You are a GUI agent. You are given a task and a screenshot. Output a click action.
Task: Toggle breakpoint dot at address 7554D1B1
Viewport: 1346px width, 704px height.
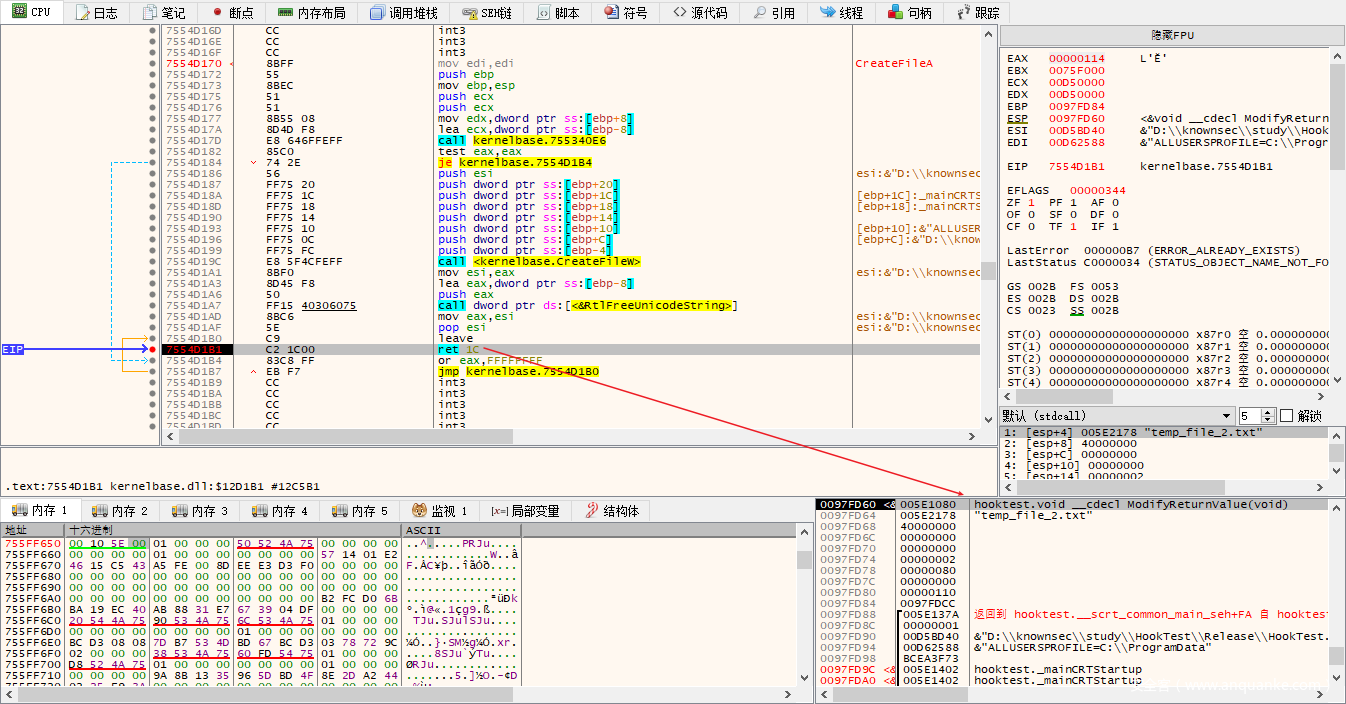(153, 349)
